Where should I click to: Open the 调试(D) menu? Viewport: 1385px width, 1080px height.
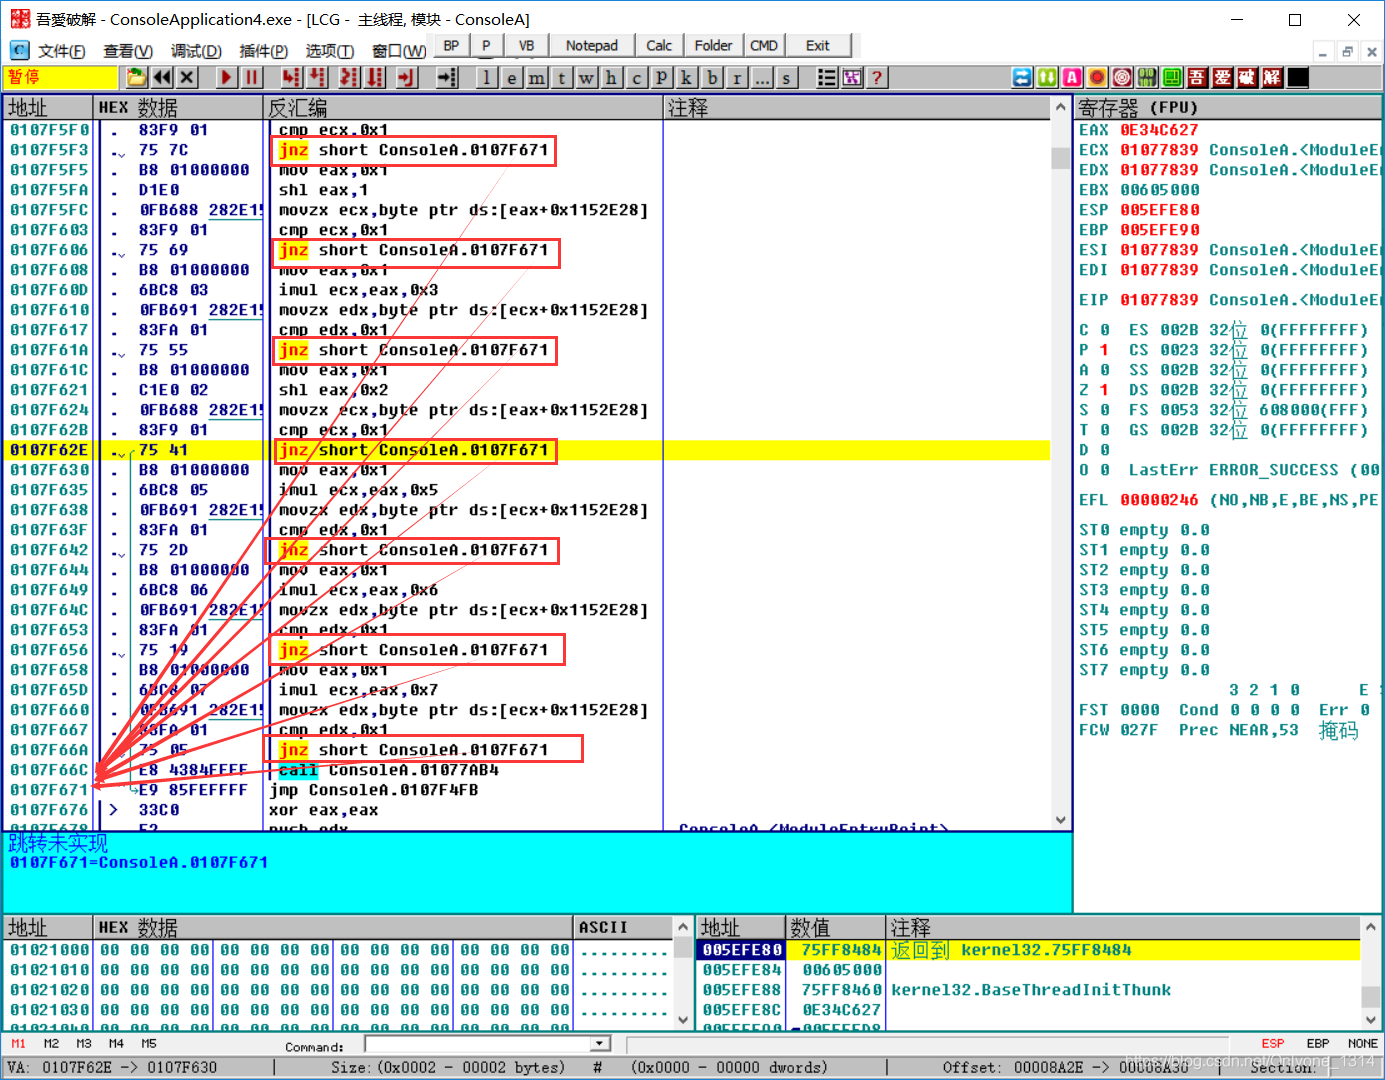[x=196, y=51]
